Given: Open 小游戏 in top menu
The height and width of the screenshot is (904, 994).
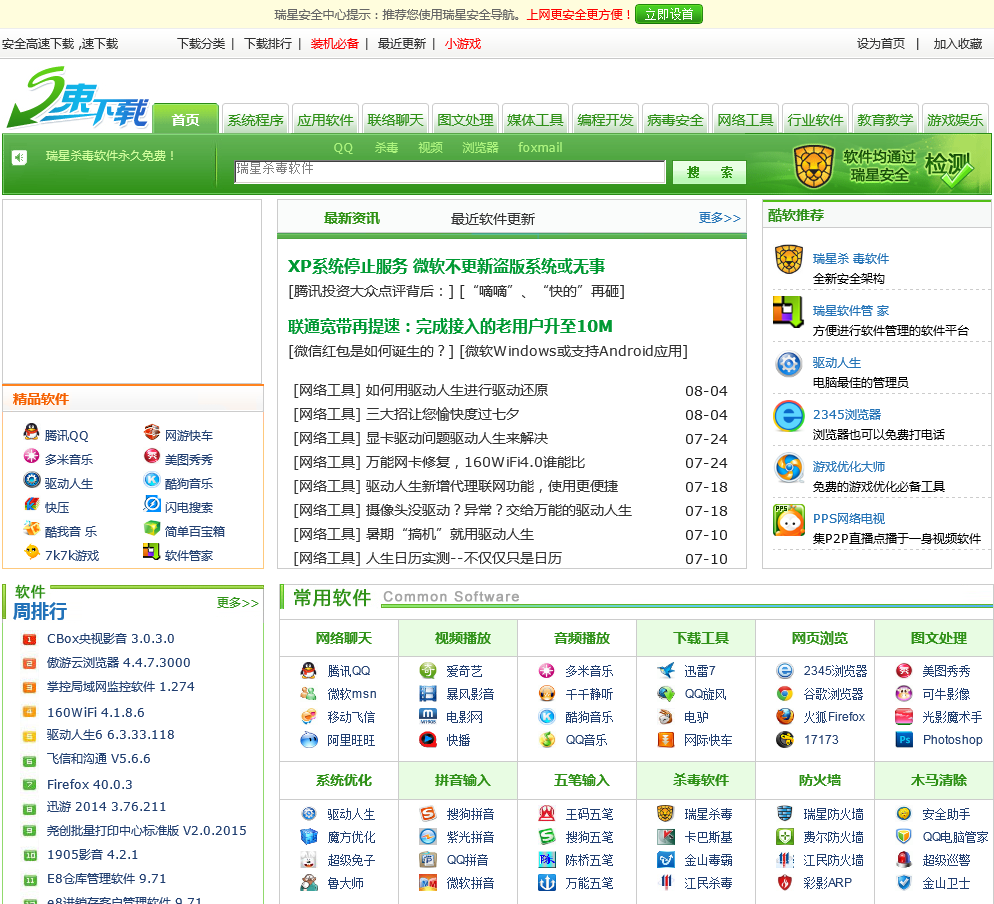Looking at the screenshot, I should tap(463, 44).
